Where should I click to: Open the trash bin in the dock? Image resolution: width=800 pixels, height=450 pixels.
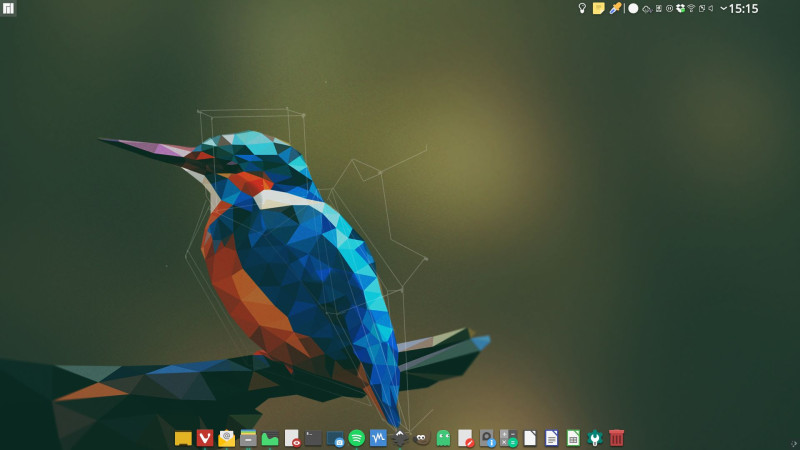coord(616,438)
